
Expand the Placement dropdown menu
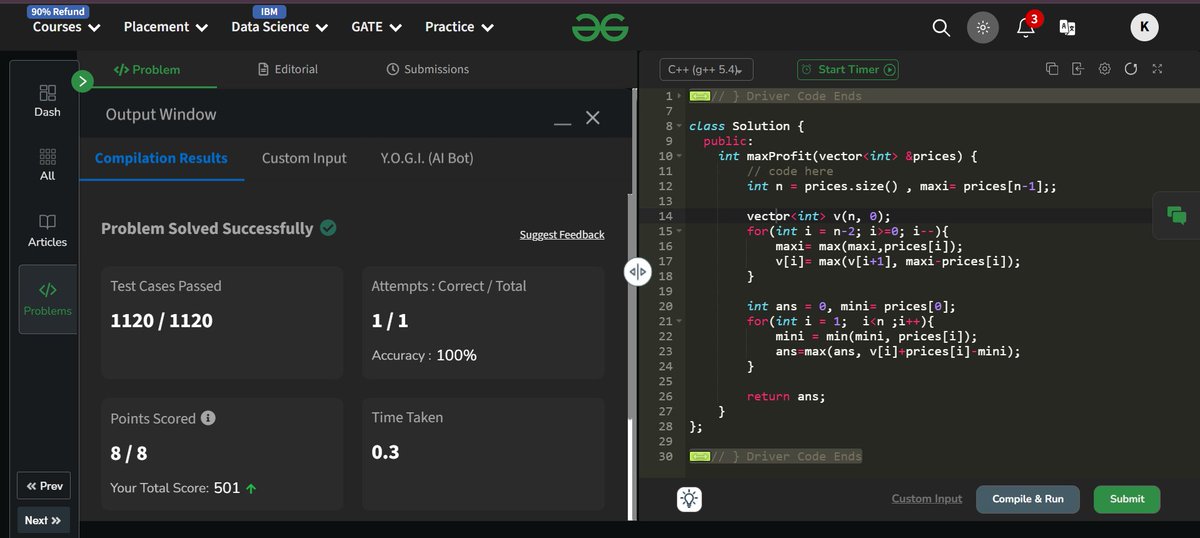(166, 27)
